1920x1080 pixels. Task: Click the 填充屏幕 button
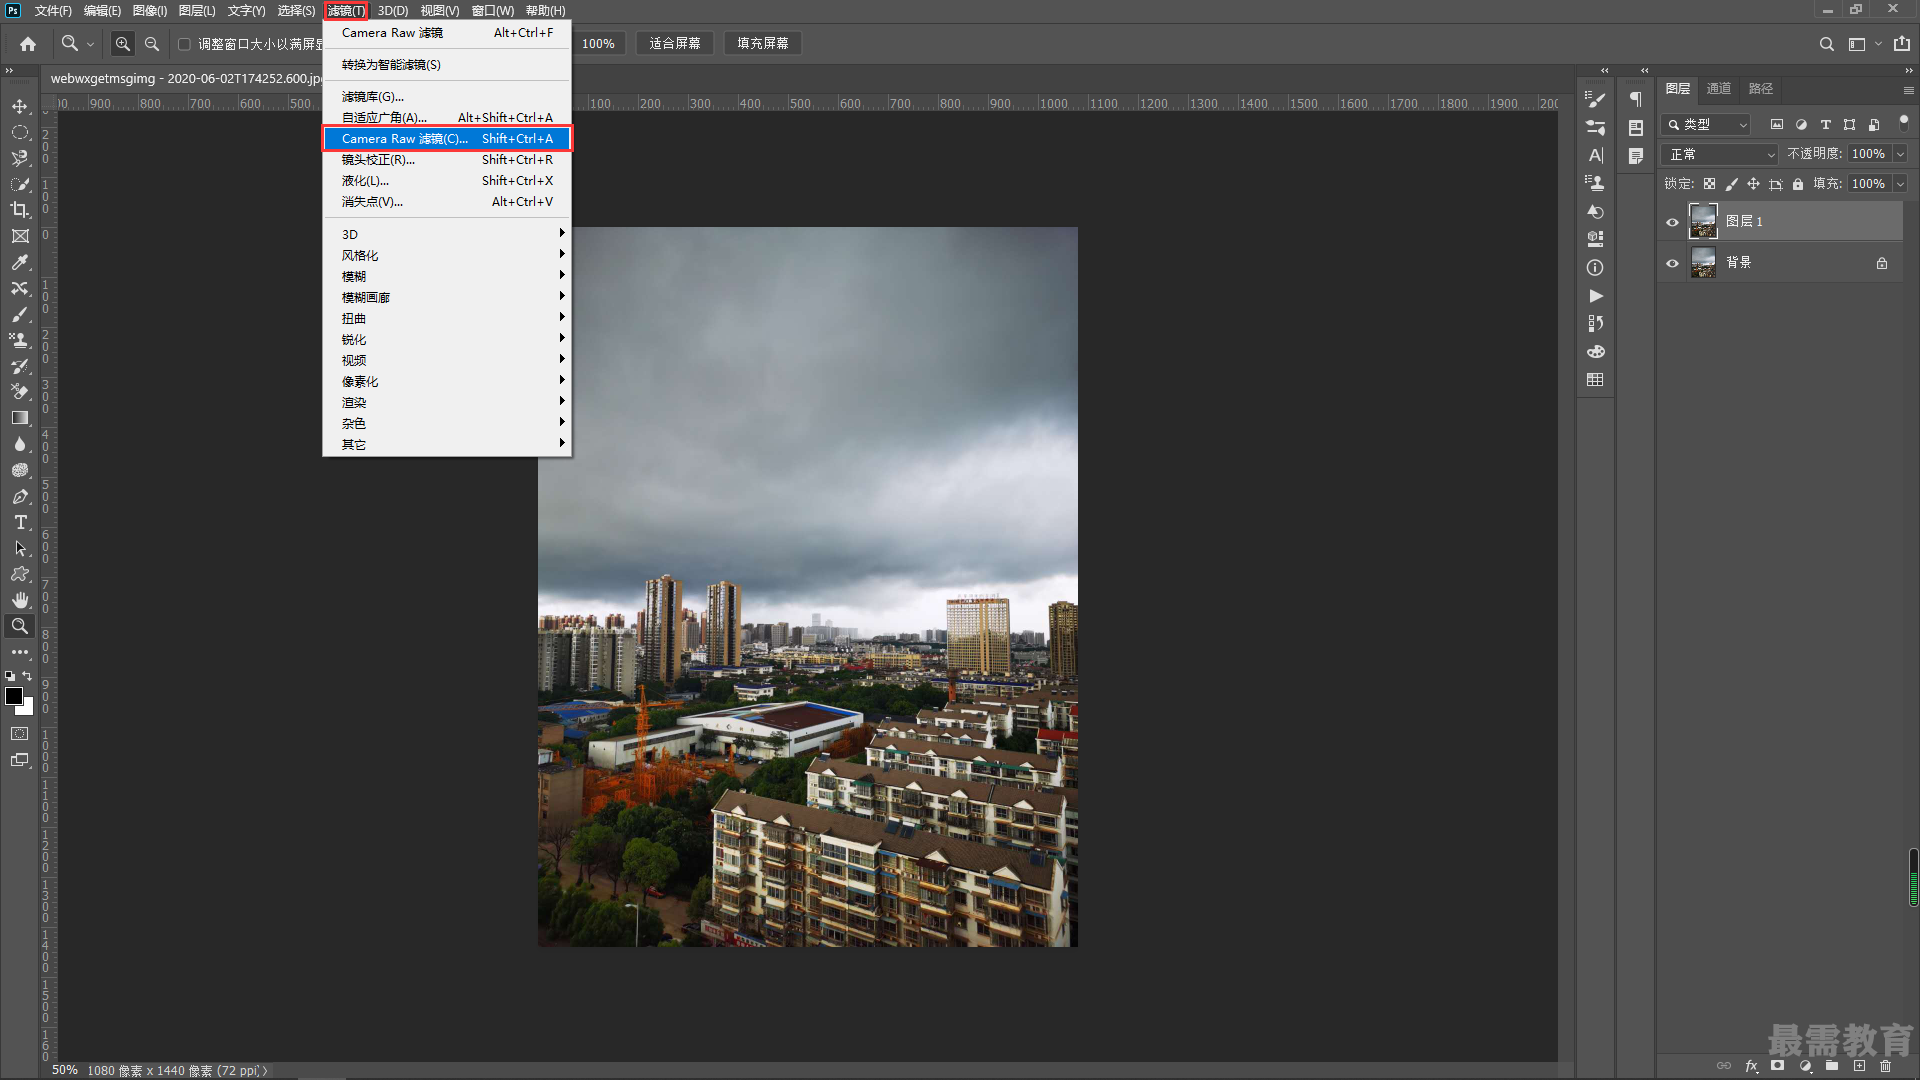(763, 44)
